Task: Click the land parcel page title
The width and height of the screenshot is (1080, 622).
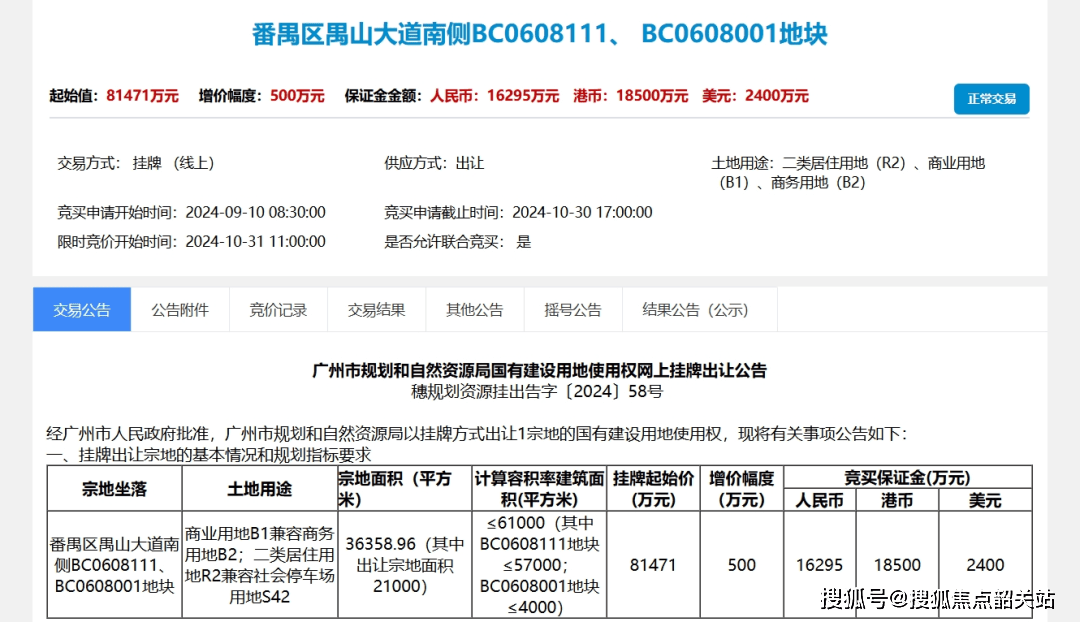Action: click(x=539, y=34)
